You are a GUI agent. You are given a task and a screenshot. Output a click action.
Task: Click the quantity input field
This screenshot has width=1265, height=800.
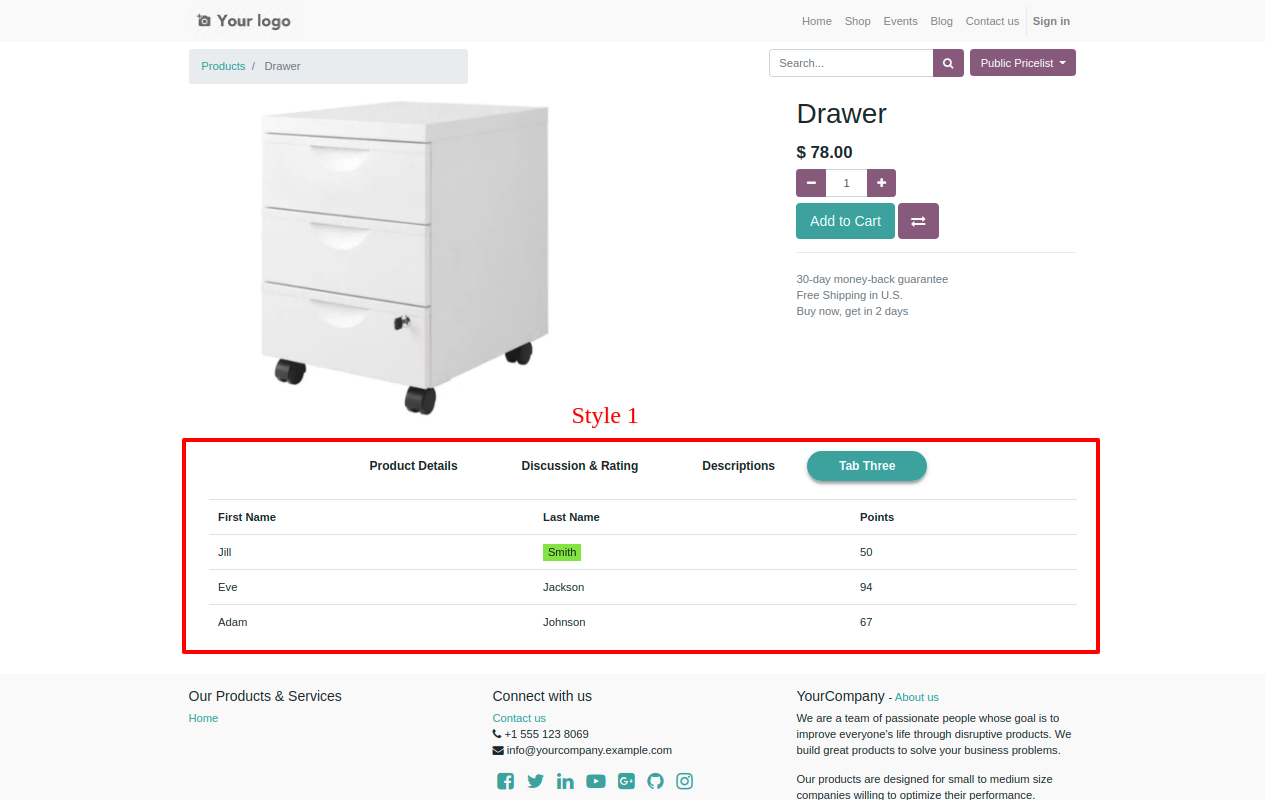click(x=846, y=183)
